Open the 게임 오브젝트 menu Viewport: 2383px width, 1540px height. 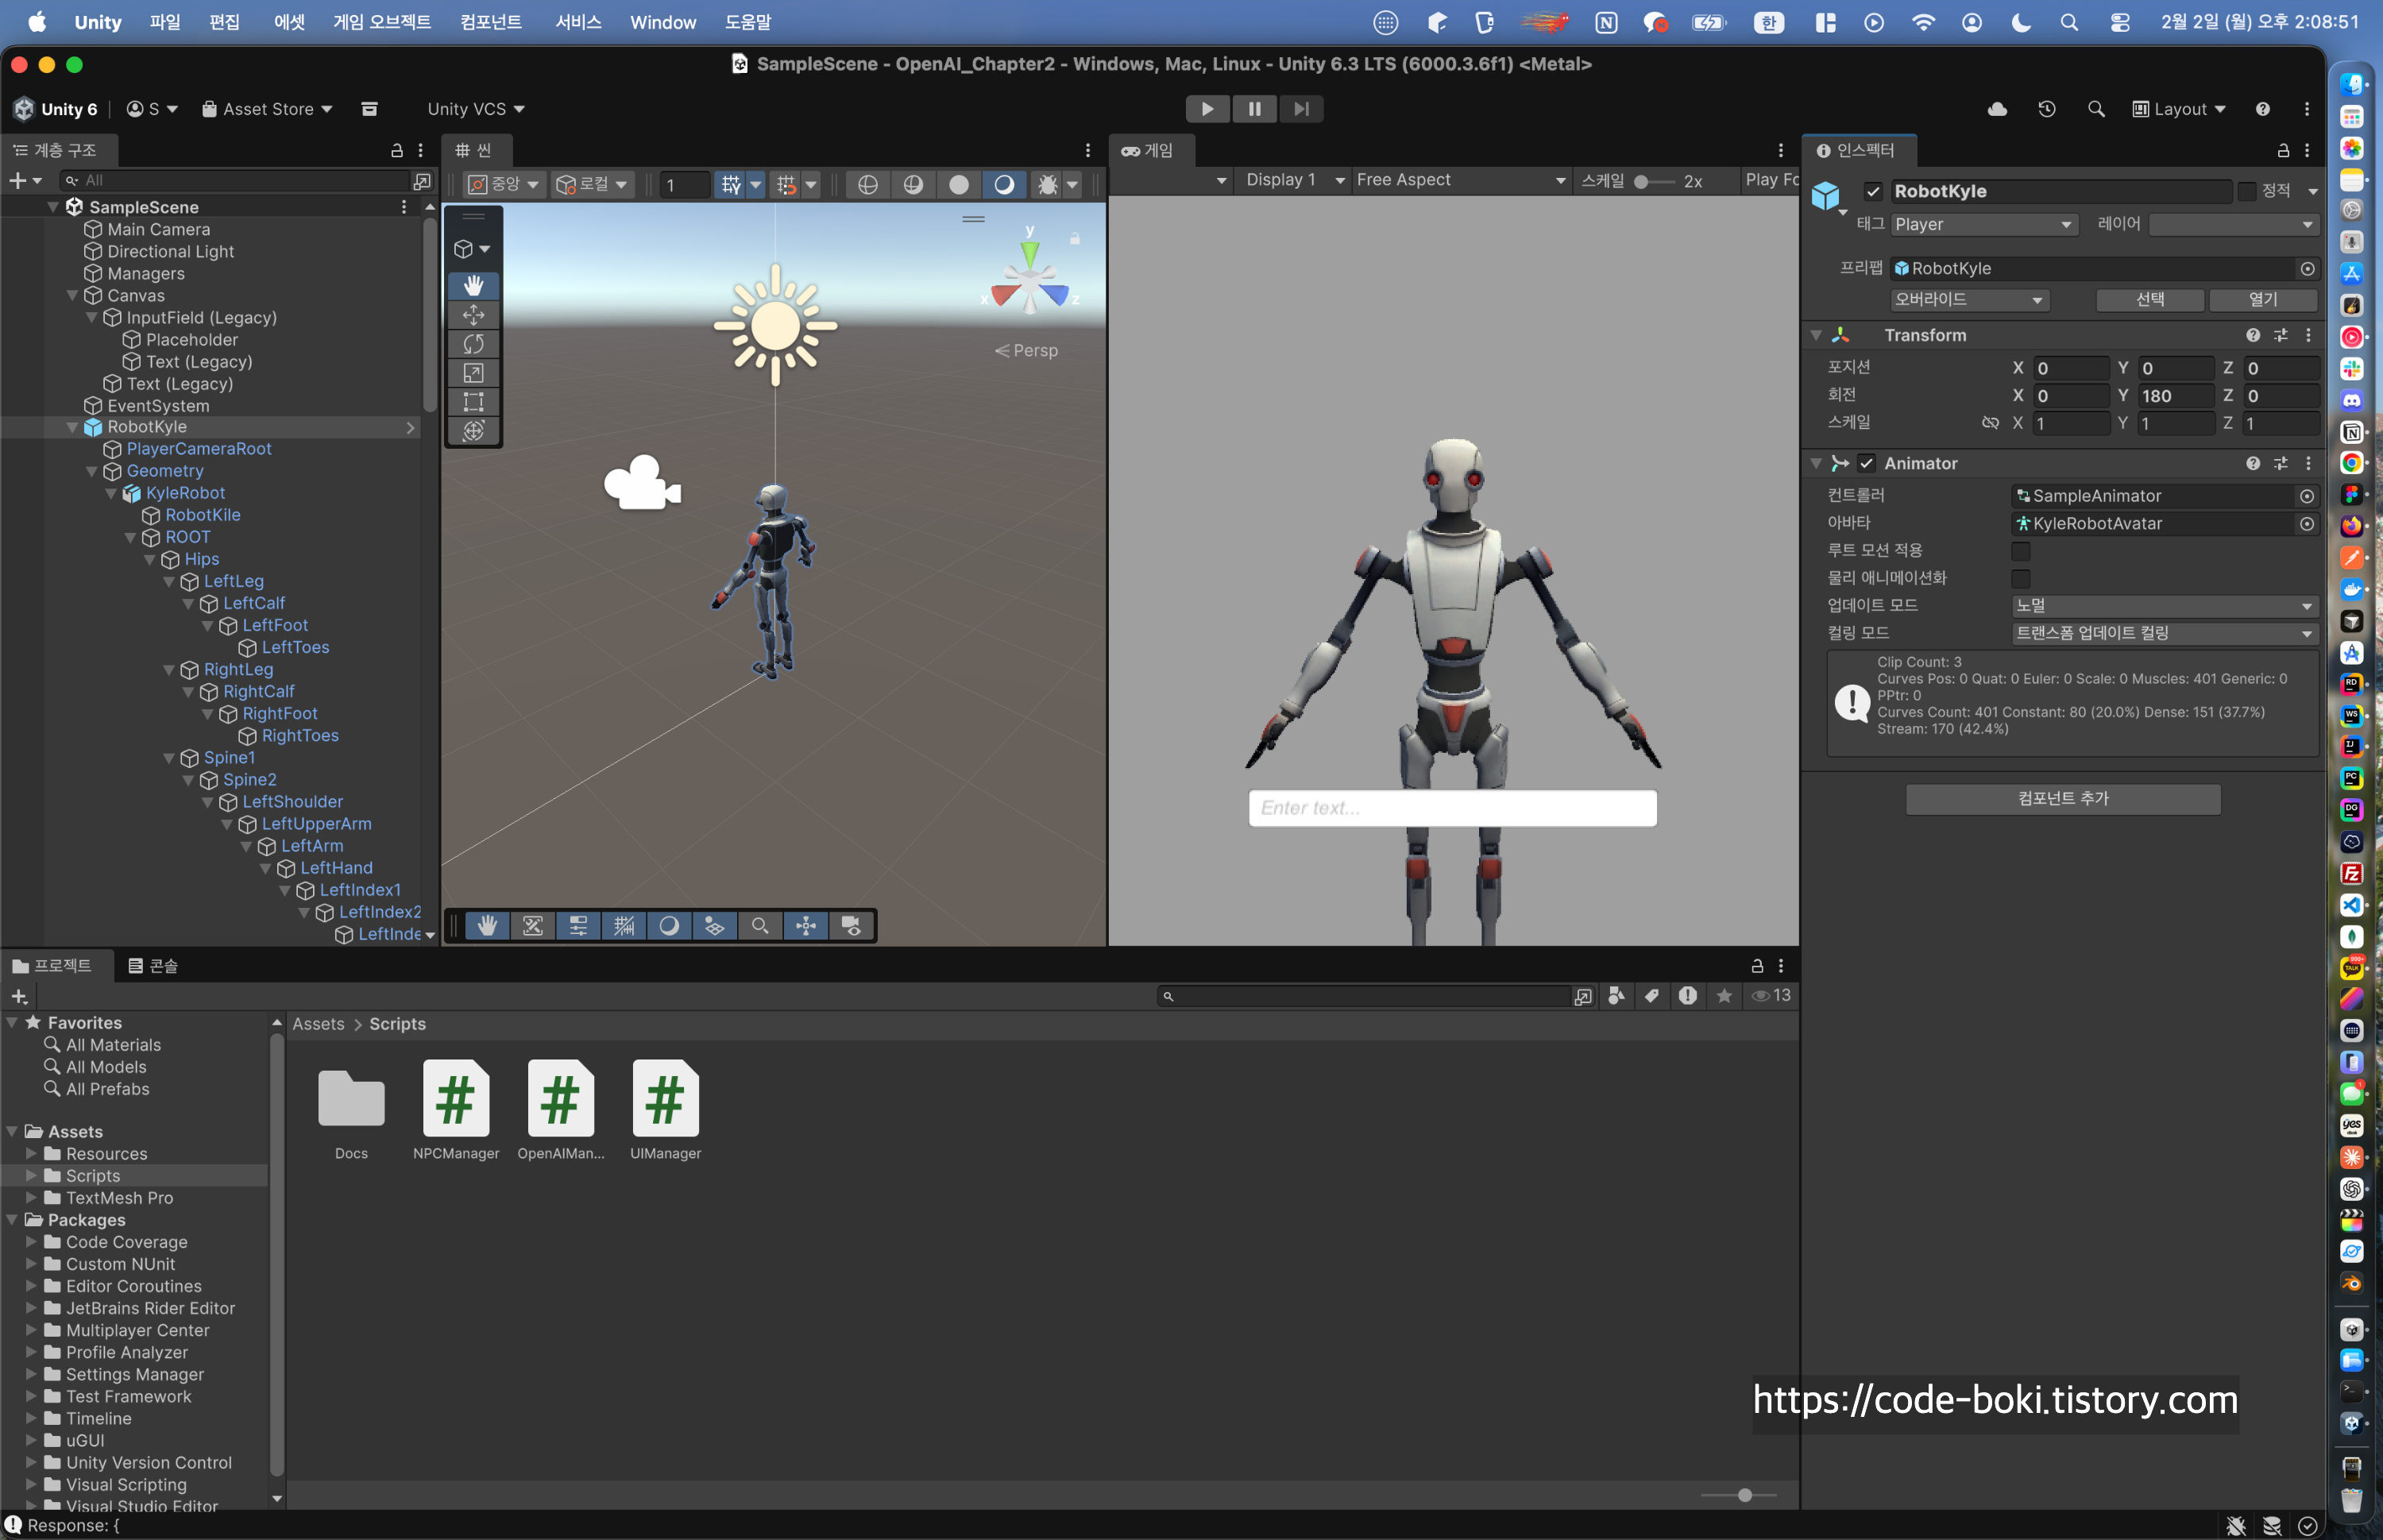coord(382,22)
